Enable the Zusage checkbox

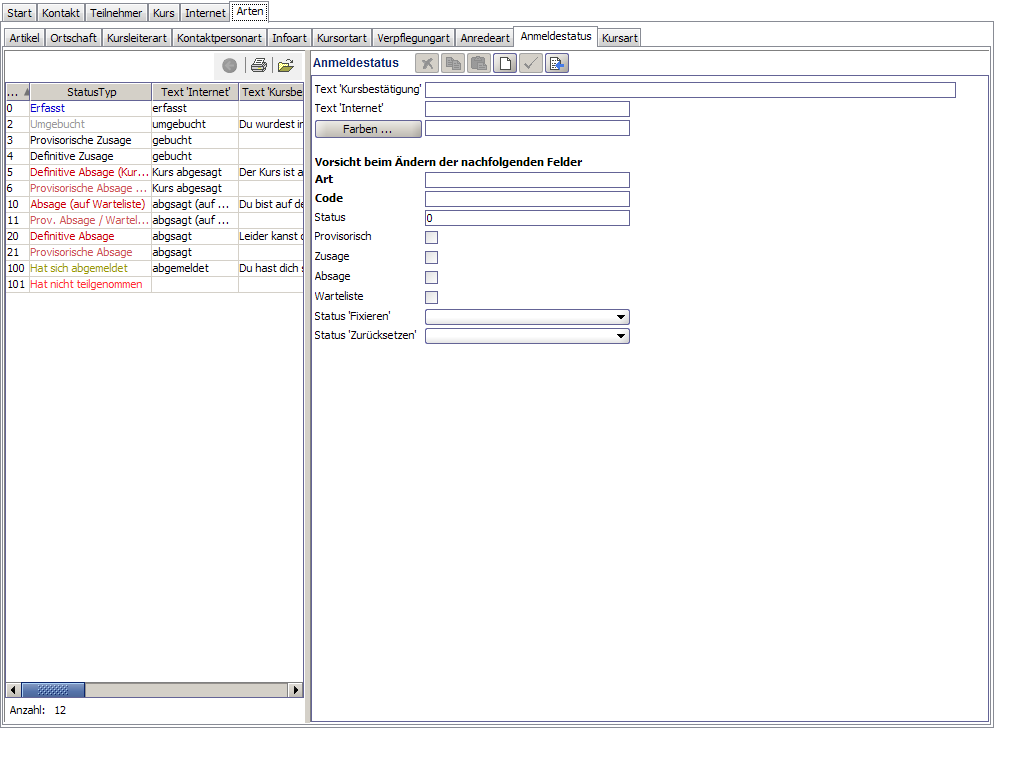pyautogui.click(x=431, y=258)
